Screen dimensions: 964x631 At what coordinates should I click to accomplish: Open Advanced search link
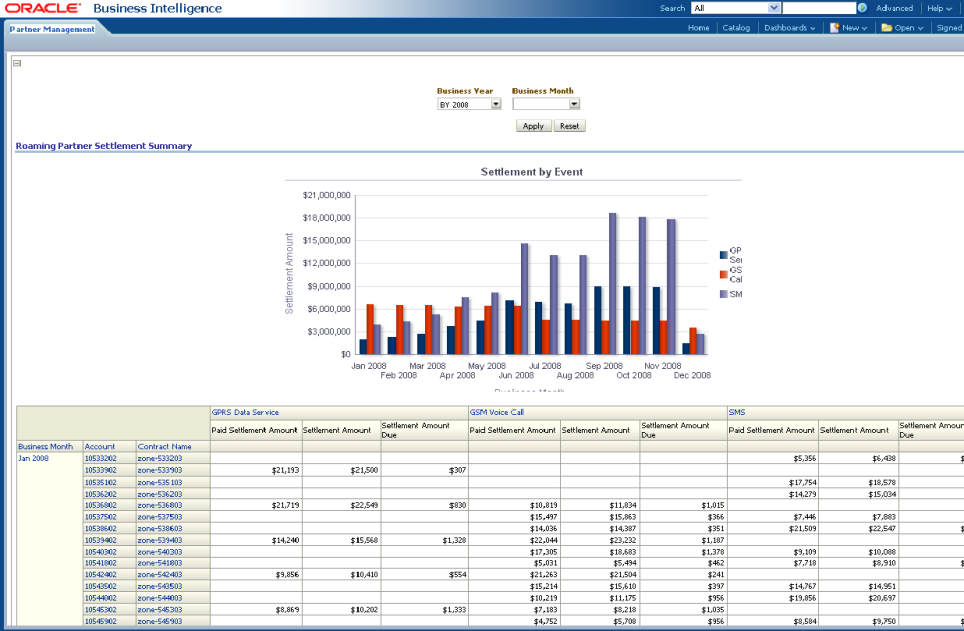pos(895,8)
